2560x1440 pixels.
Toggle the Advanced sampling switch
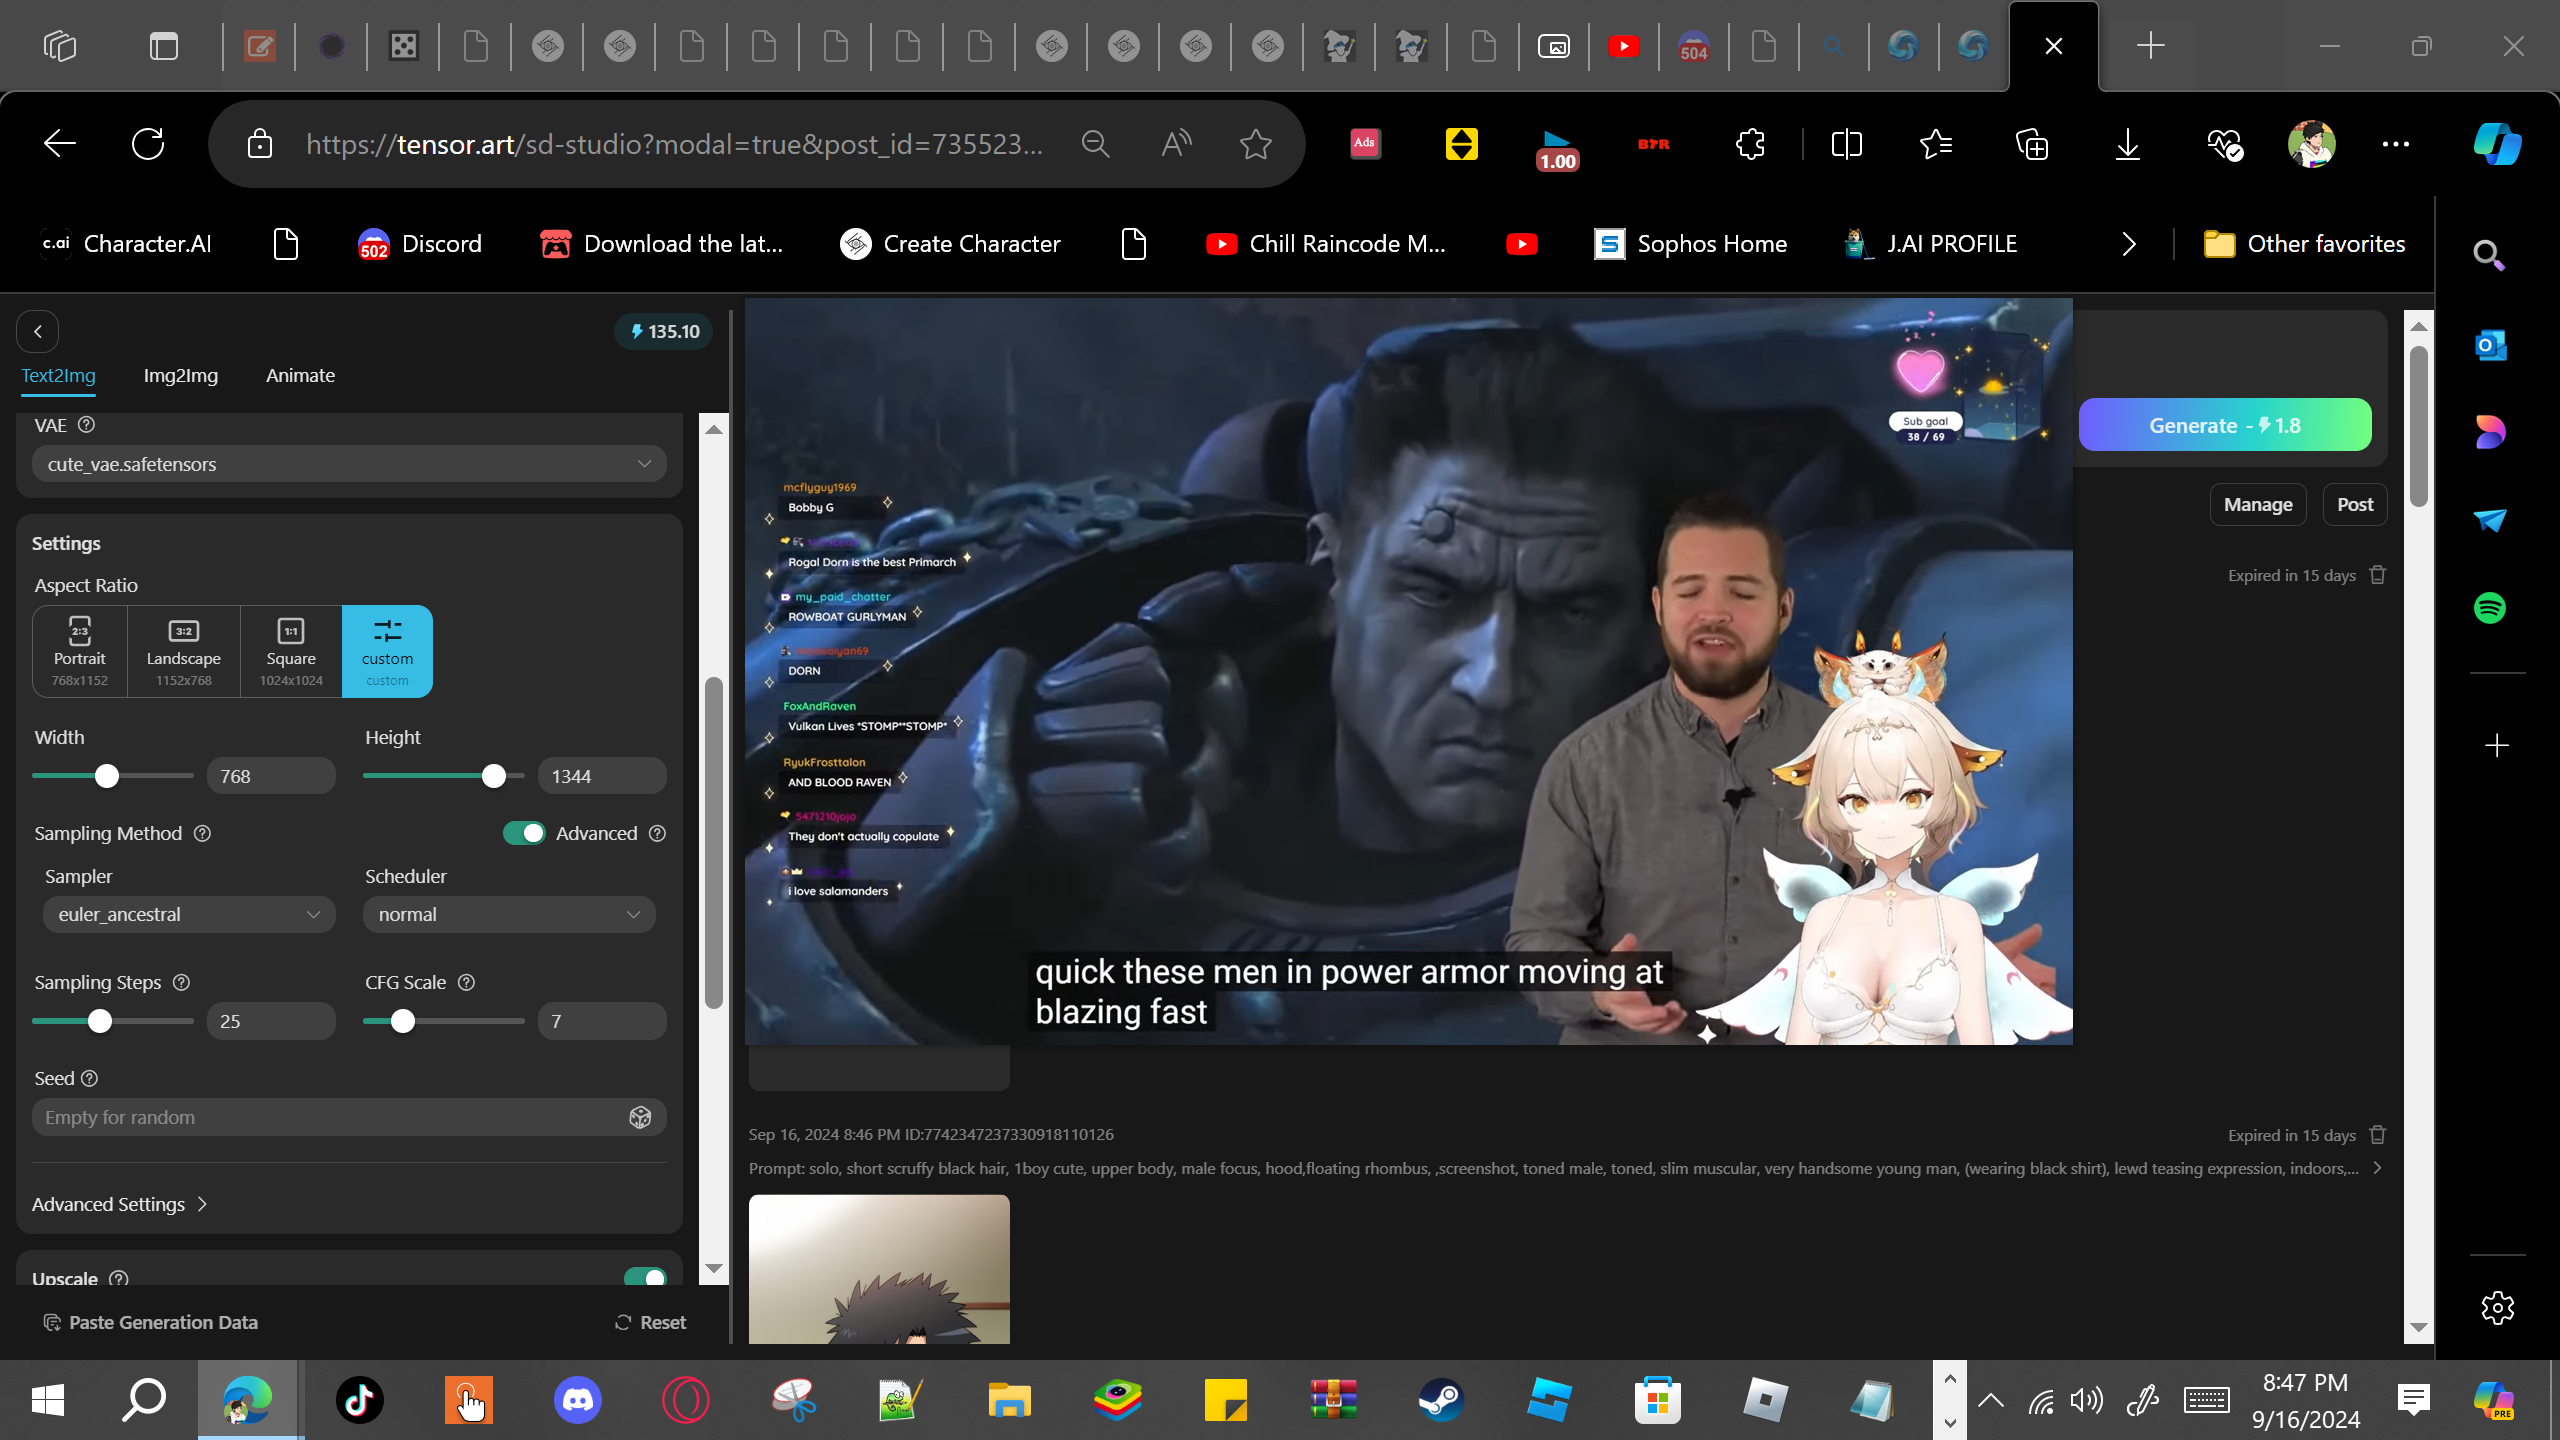point(524,833)
